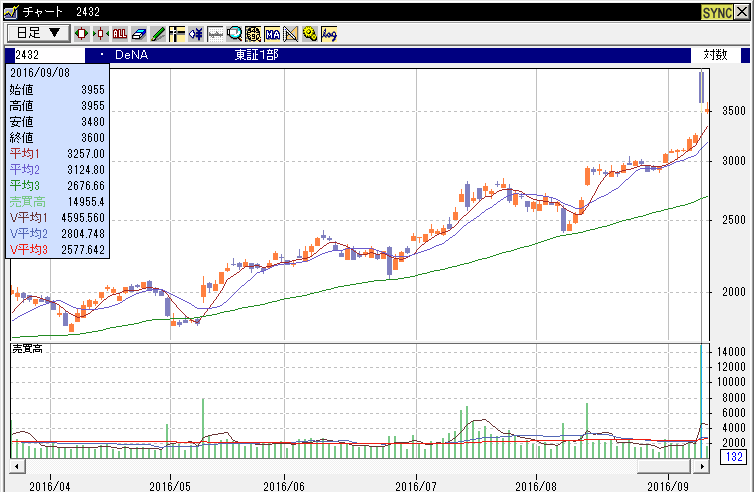Toggle the SYNC button in title bar
The height and width of the screenshot is (492, 754).
[716, 11]
